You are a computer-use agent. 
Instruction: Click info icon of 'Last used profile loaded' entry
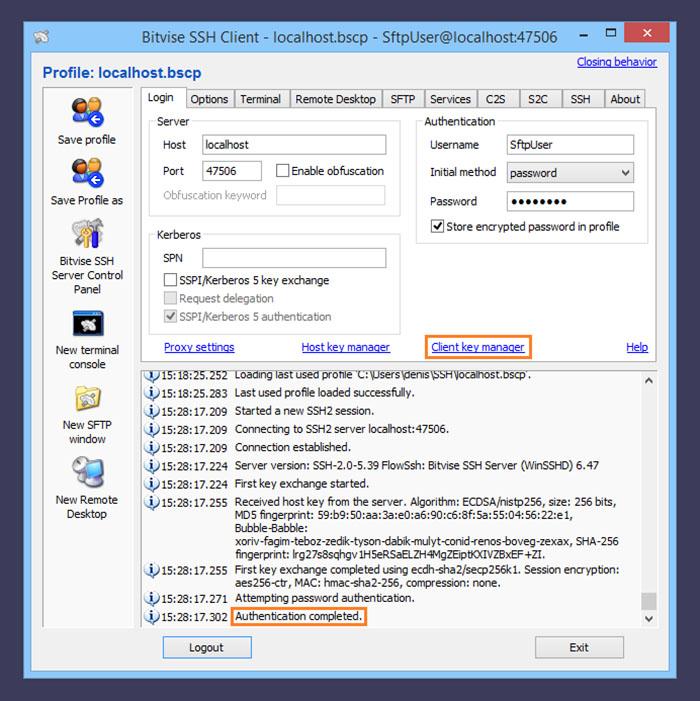point(152,393)
